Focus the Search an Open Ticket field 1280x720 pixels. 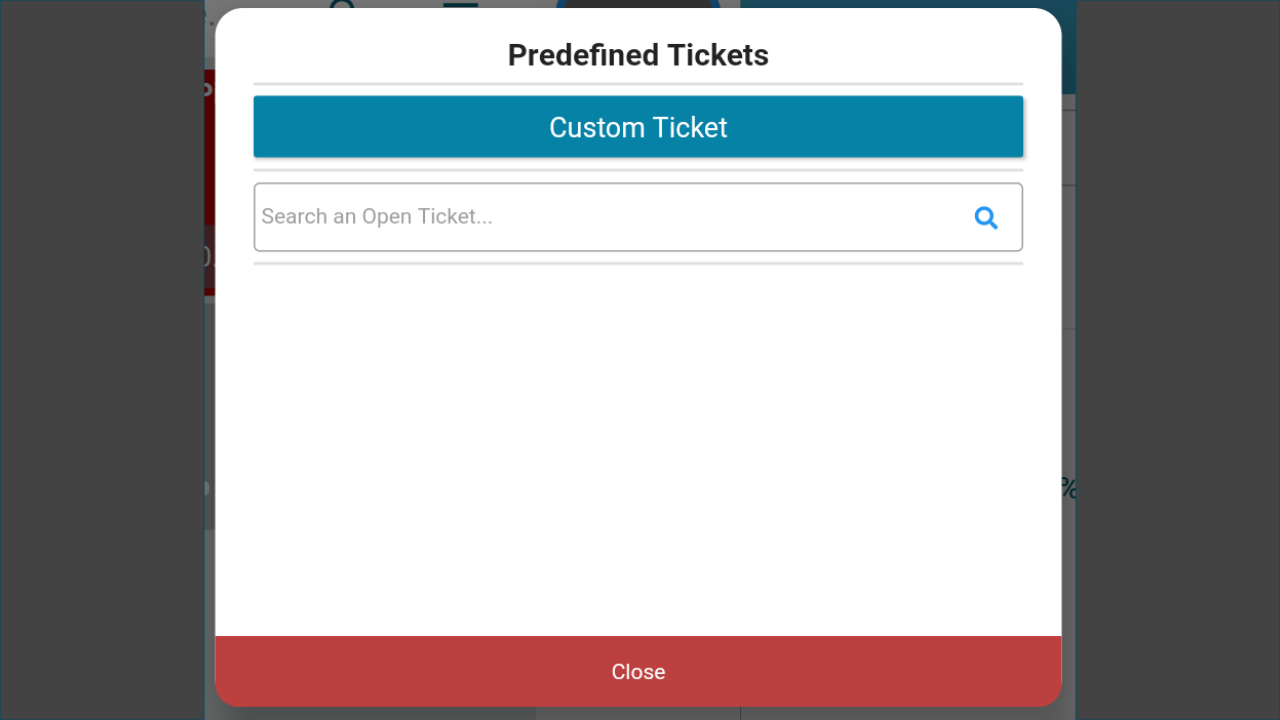coord(638,217)
